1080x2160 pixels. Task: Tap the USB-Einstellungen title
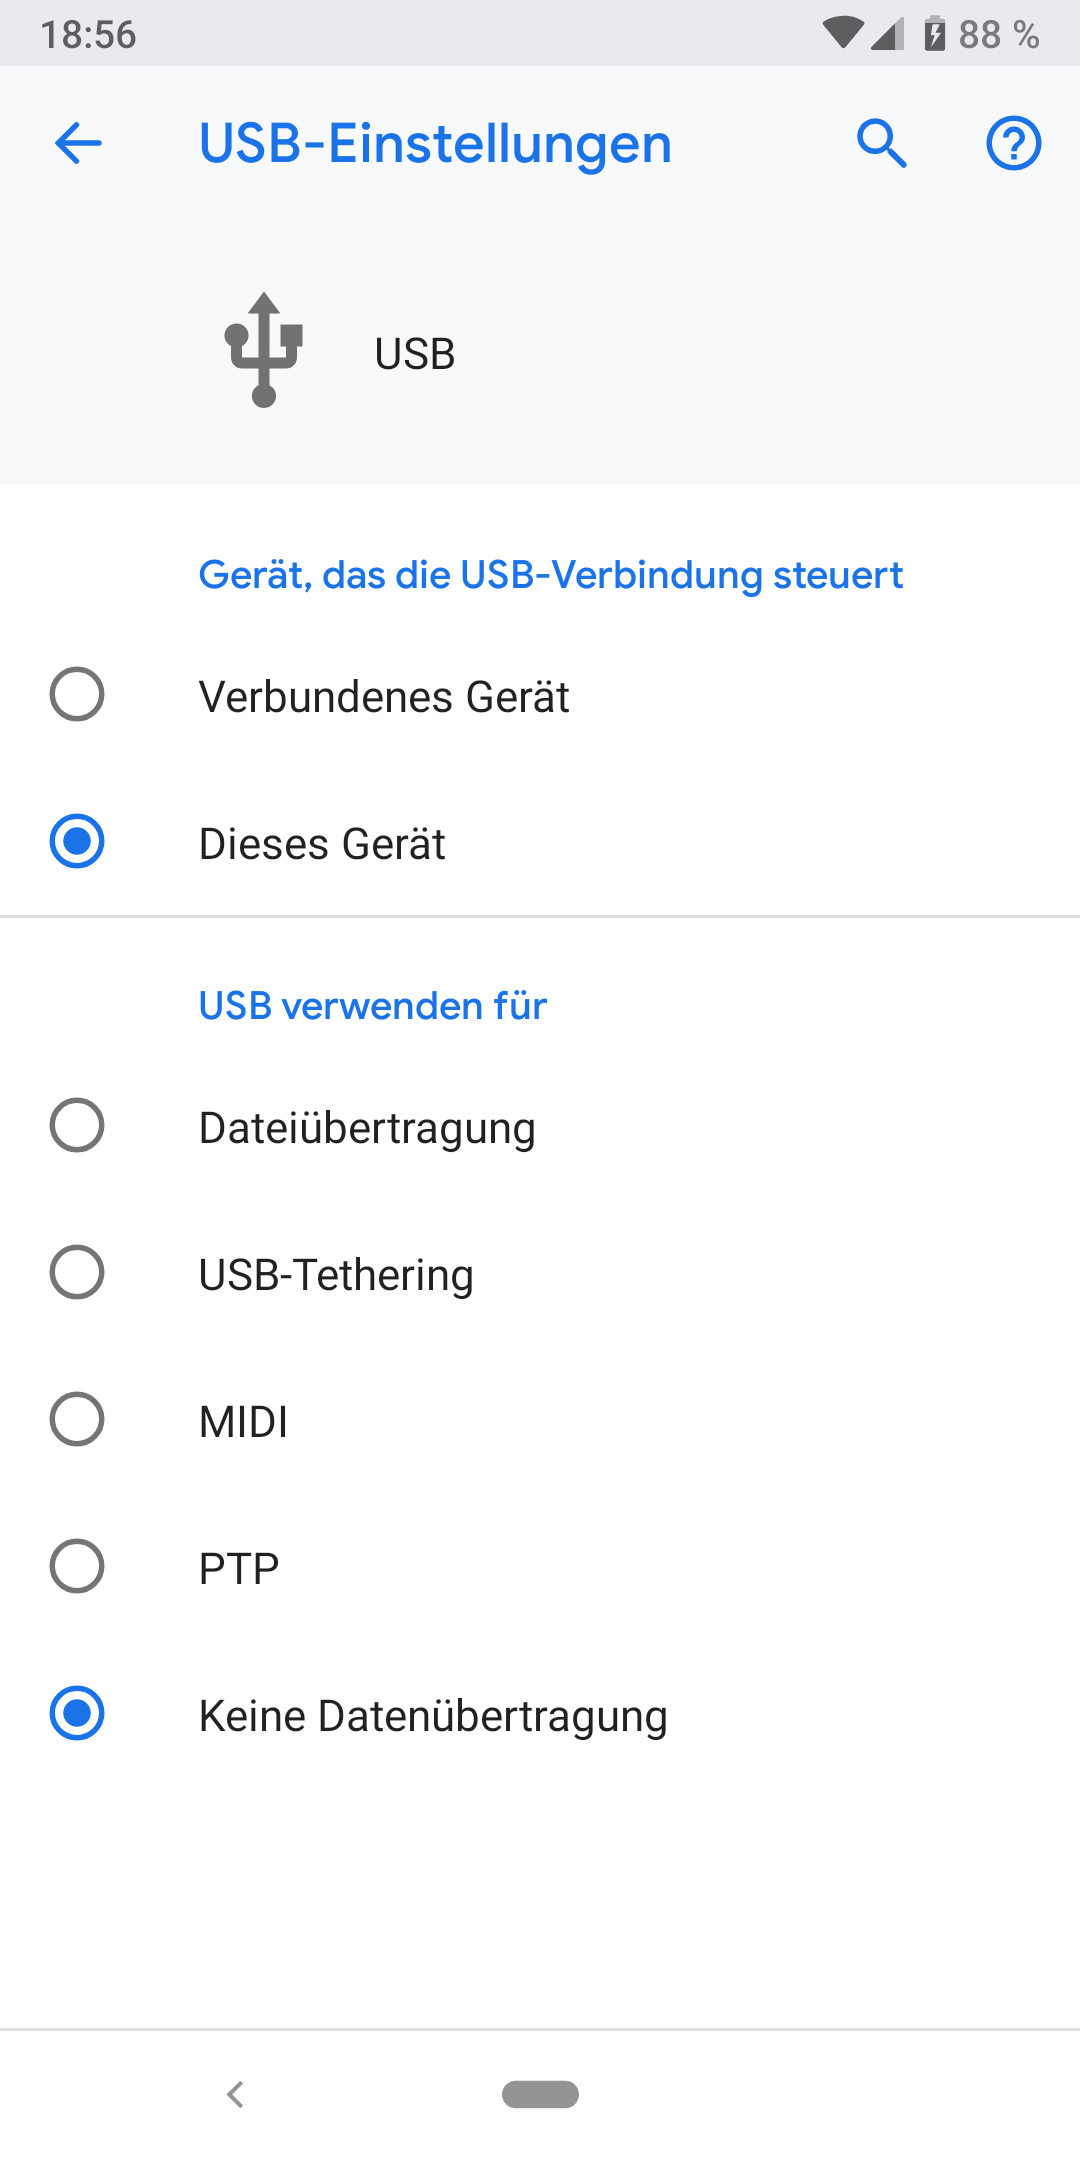[x=435, y=143]
